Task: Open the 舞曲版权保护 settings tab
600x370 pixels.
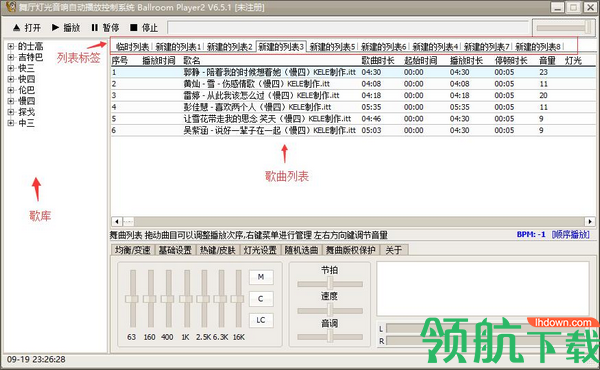Action: (351, 250)
